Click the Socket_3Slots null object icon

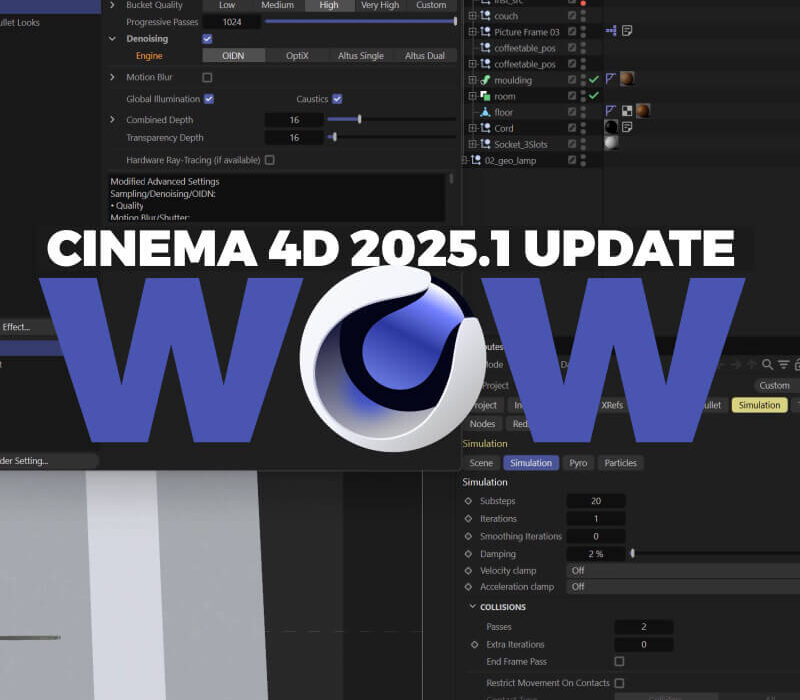pyautogui.click(x=485, y=144)
